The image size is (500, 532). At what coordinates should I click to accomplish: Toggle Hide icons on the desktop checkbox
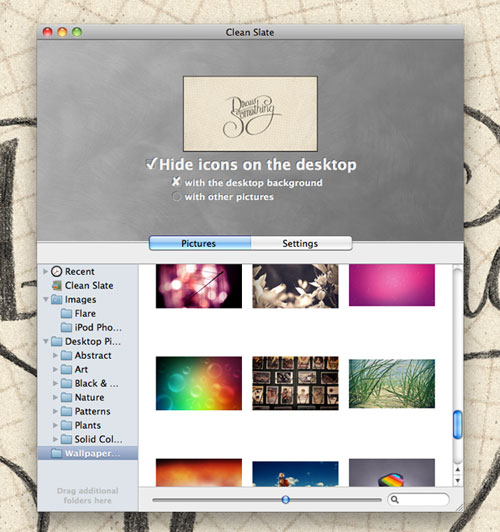[151, 164]
